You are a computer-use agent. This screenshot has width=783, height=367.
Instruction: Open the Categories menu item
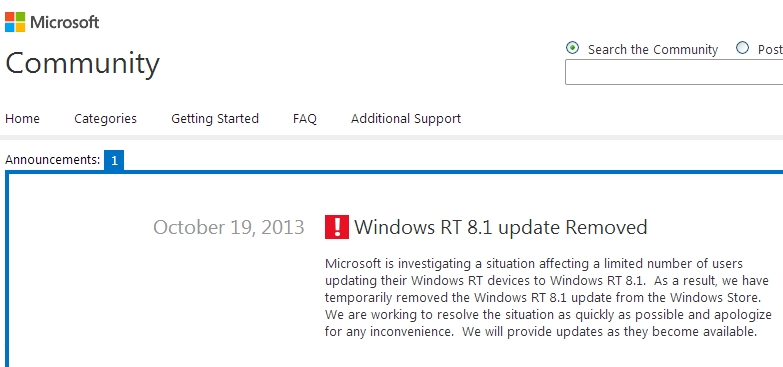105,119
